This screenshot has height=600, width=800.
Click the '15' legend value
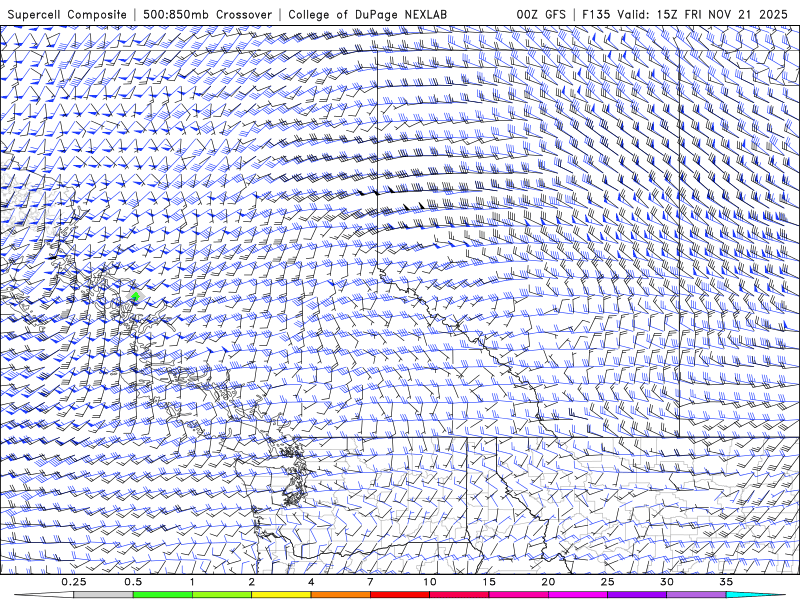click(x=489, y=582)
